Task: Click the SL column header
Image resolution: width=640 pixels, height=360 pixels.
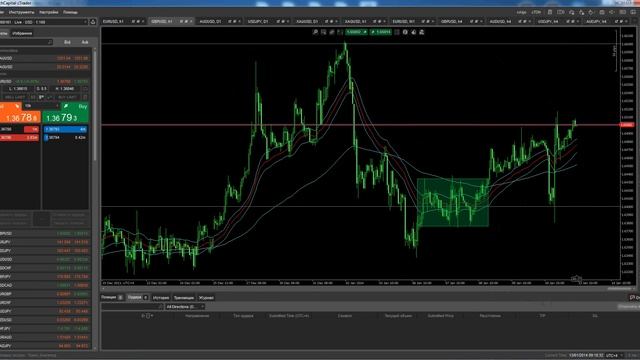Action: (595, 316)
